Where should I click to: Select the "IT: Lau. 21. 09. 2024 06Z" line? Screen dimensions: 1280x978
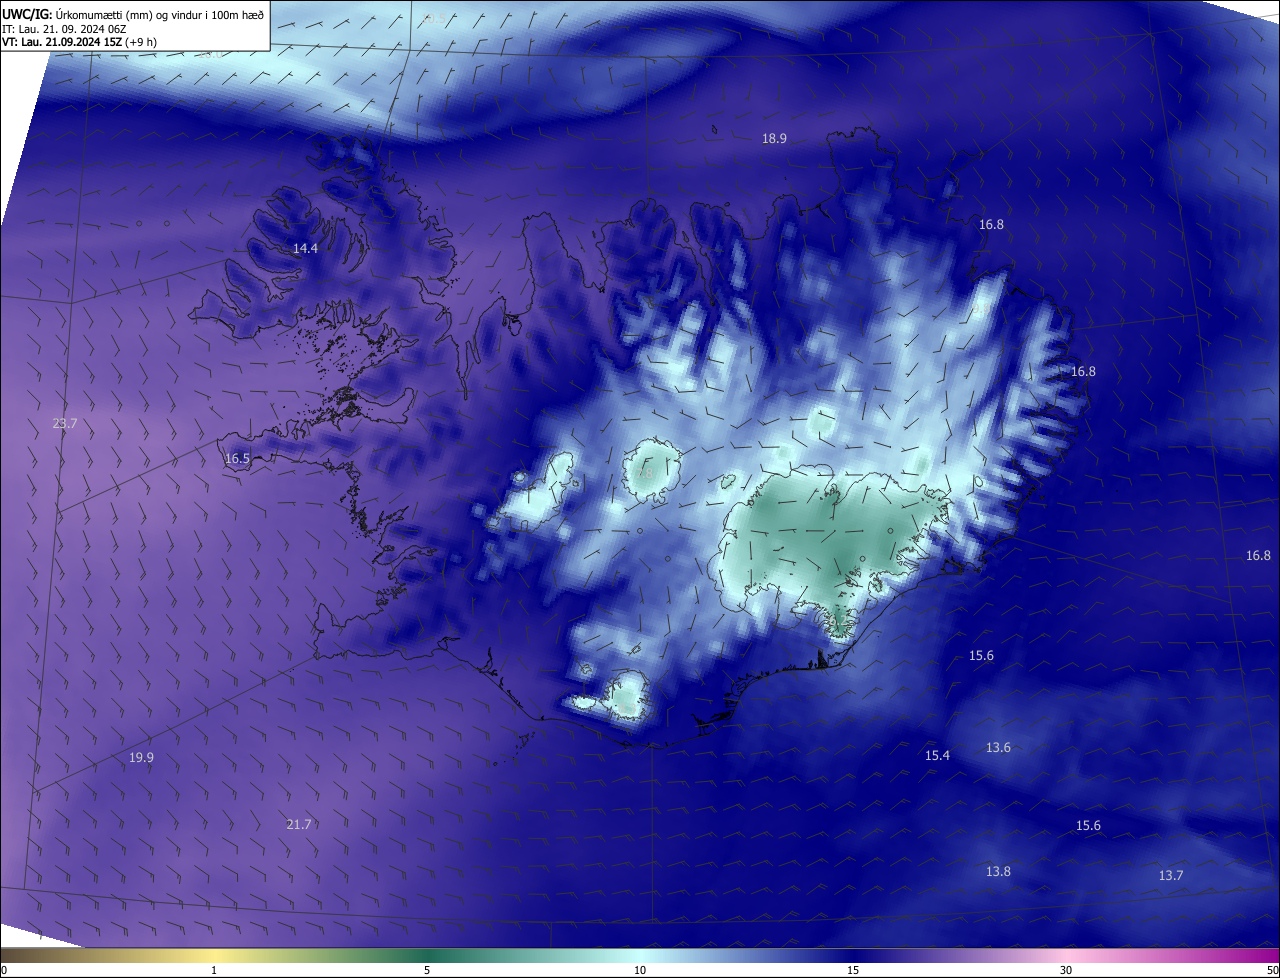(62, 29)
